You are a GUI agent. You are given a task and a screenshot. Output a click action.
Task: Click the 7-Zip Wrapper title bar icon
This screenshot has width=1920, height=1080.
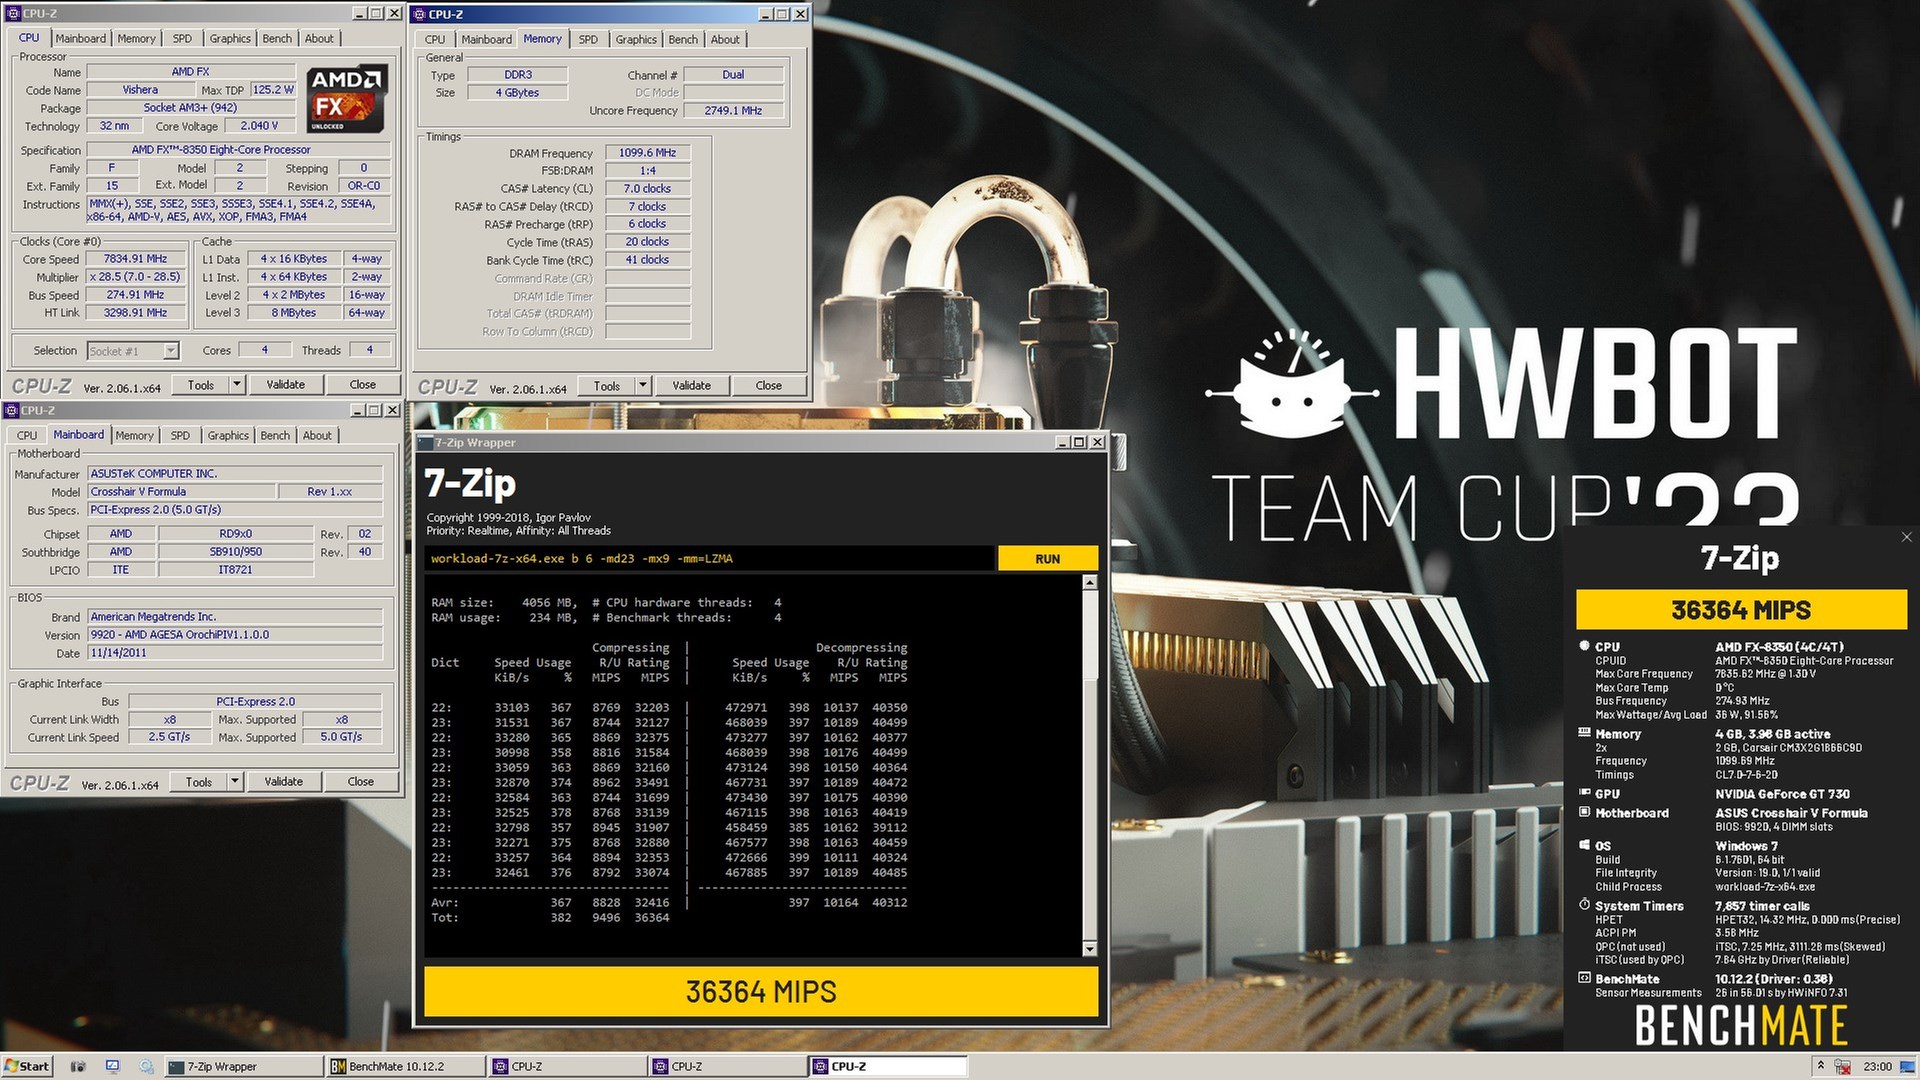click(425, 442)
